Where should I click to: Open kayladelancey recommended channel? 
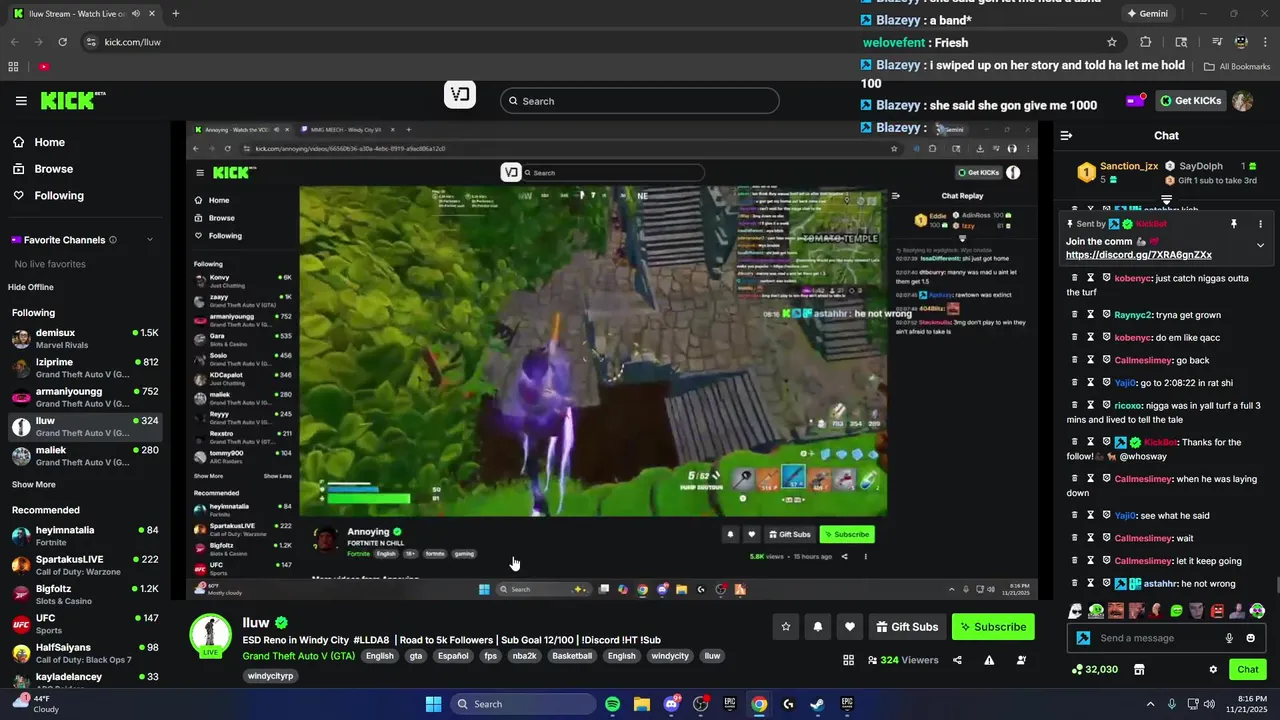85,682
